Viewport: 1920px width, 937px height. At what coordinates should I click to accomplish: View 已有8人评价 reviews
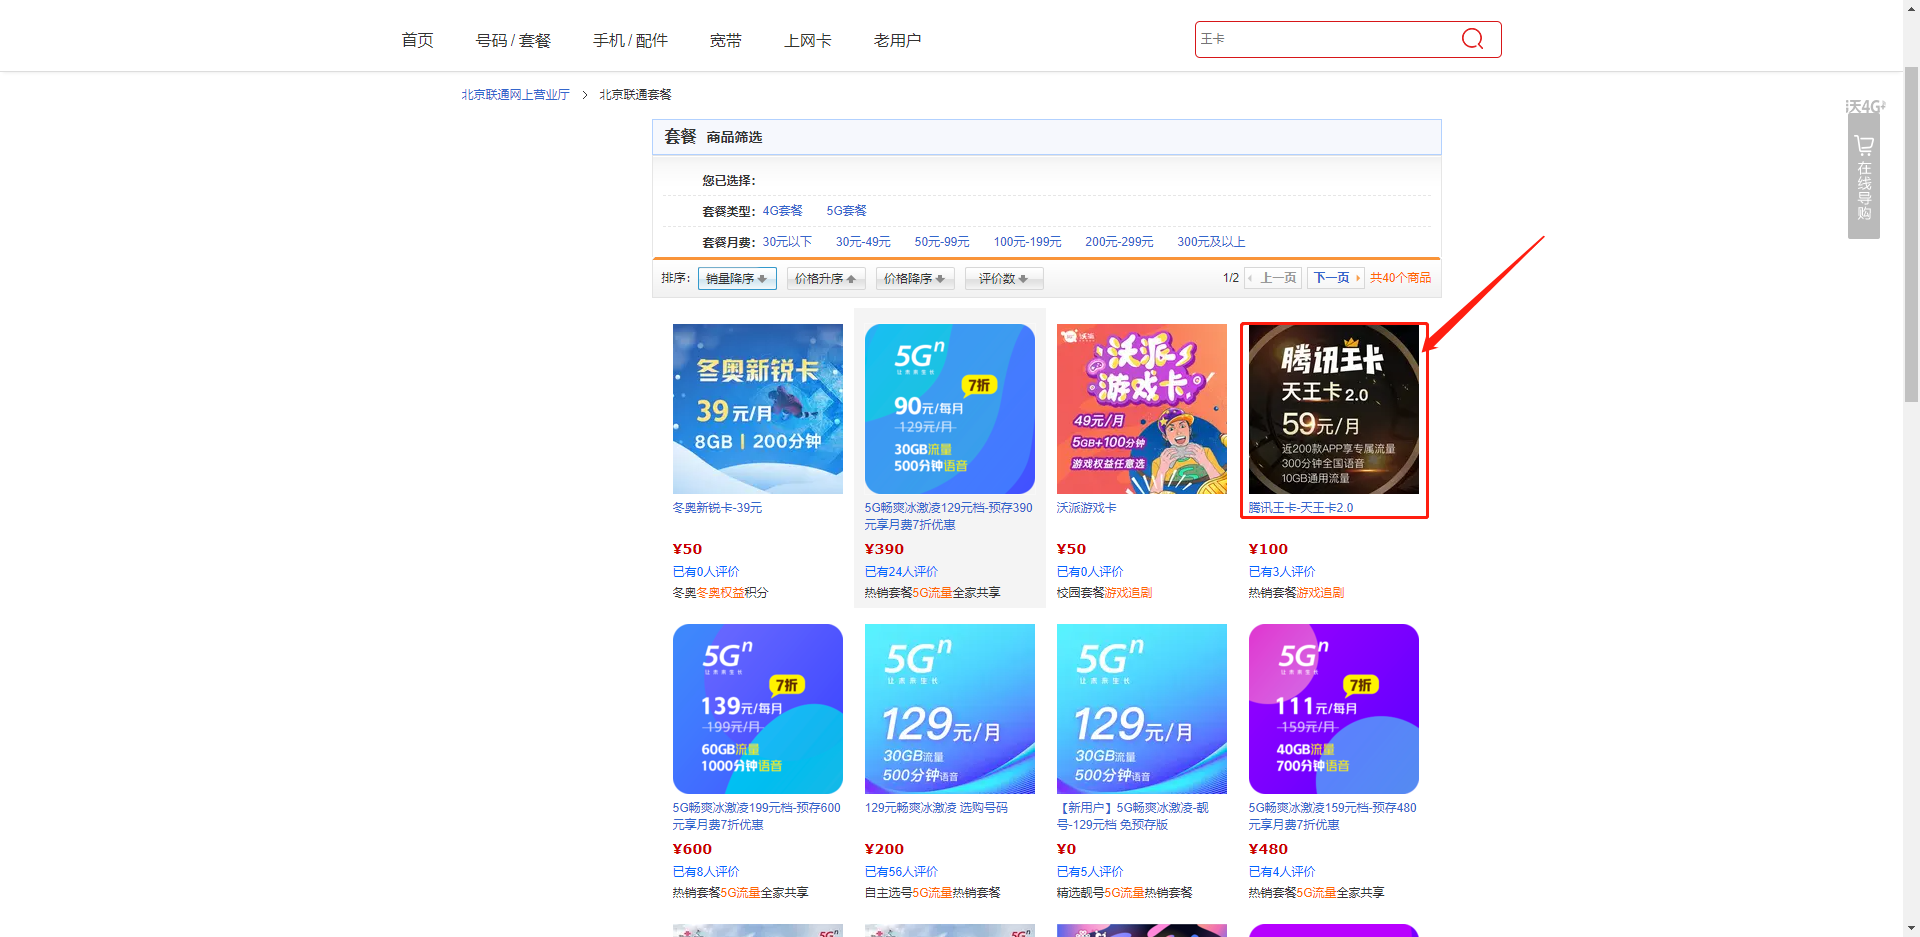[x=706, y=872]
